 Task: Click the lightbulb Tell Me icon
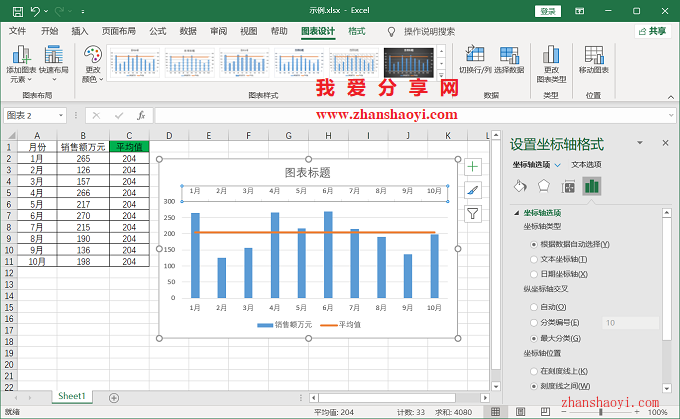pos(391,32)
